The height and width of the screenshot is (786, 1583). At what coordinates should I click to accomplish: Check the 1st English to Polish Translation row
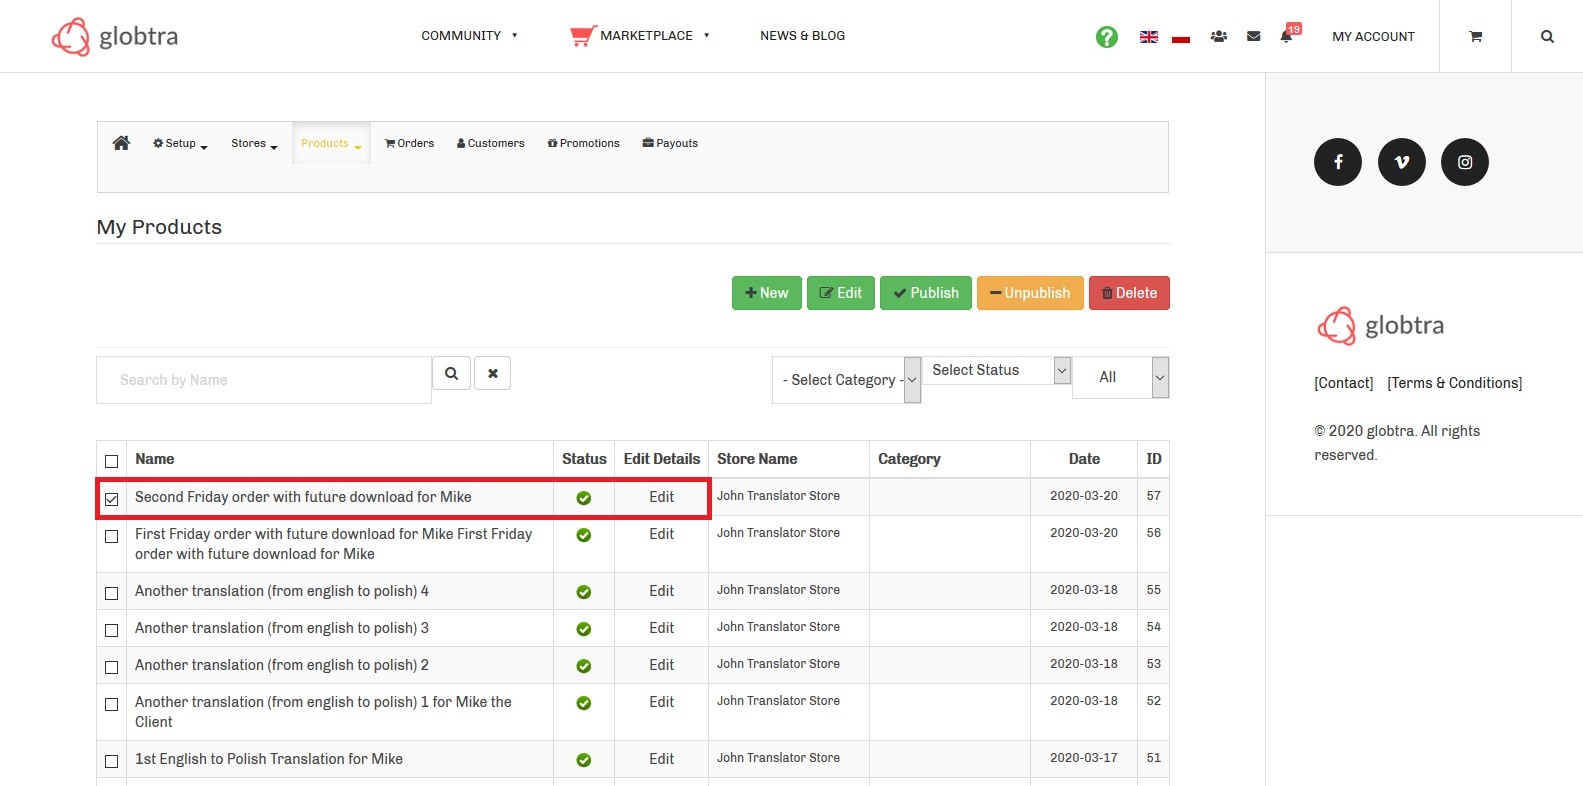click(x=112, y=761)
